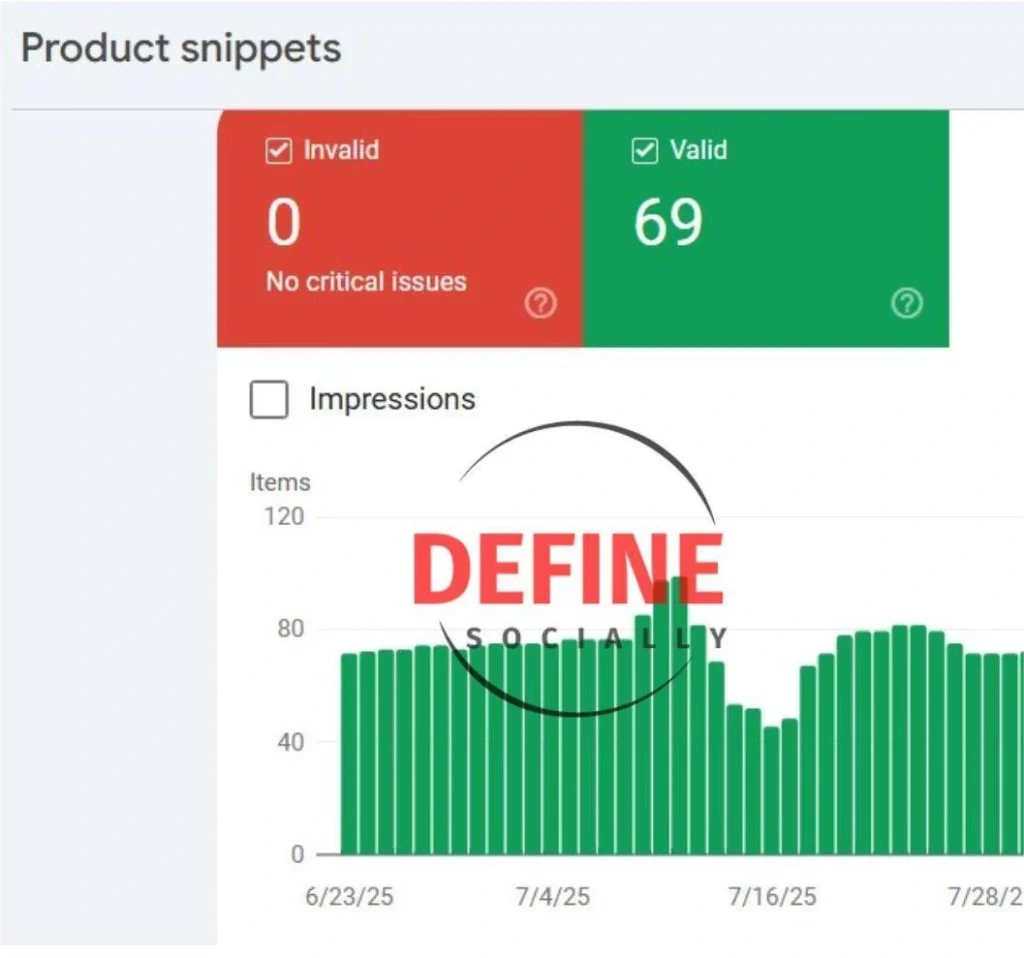Toggle the Valid checkbox
The image size is (1024, 958).
click(645, 151)
